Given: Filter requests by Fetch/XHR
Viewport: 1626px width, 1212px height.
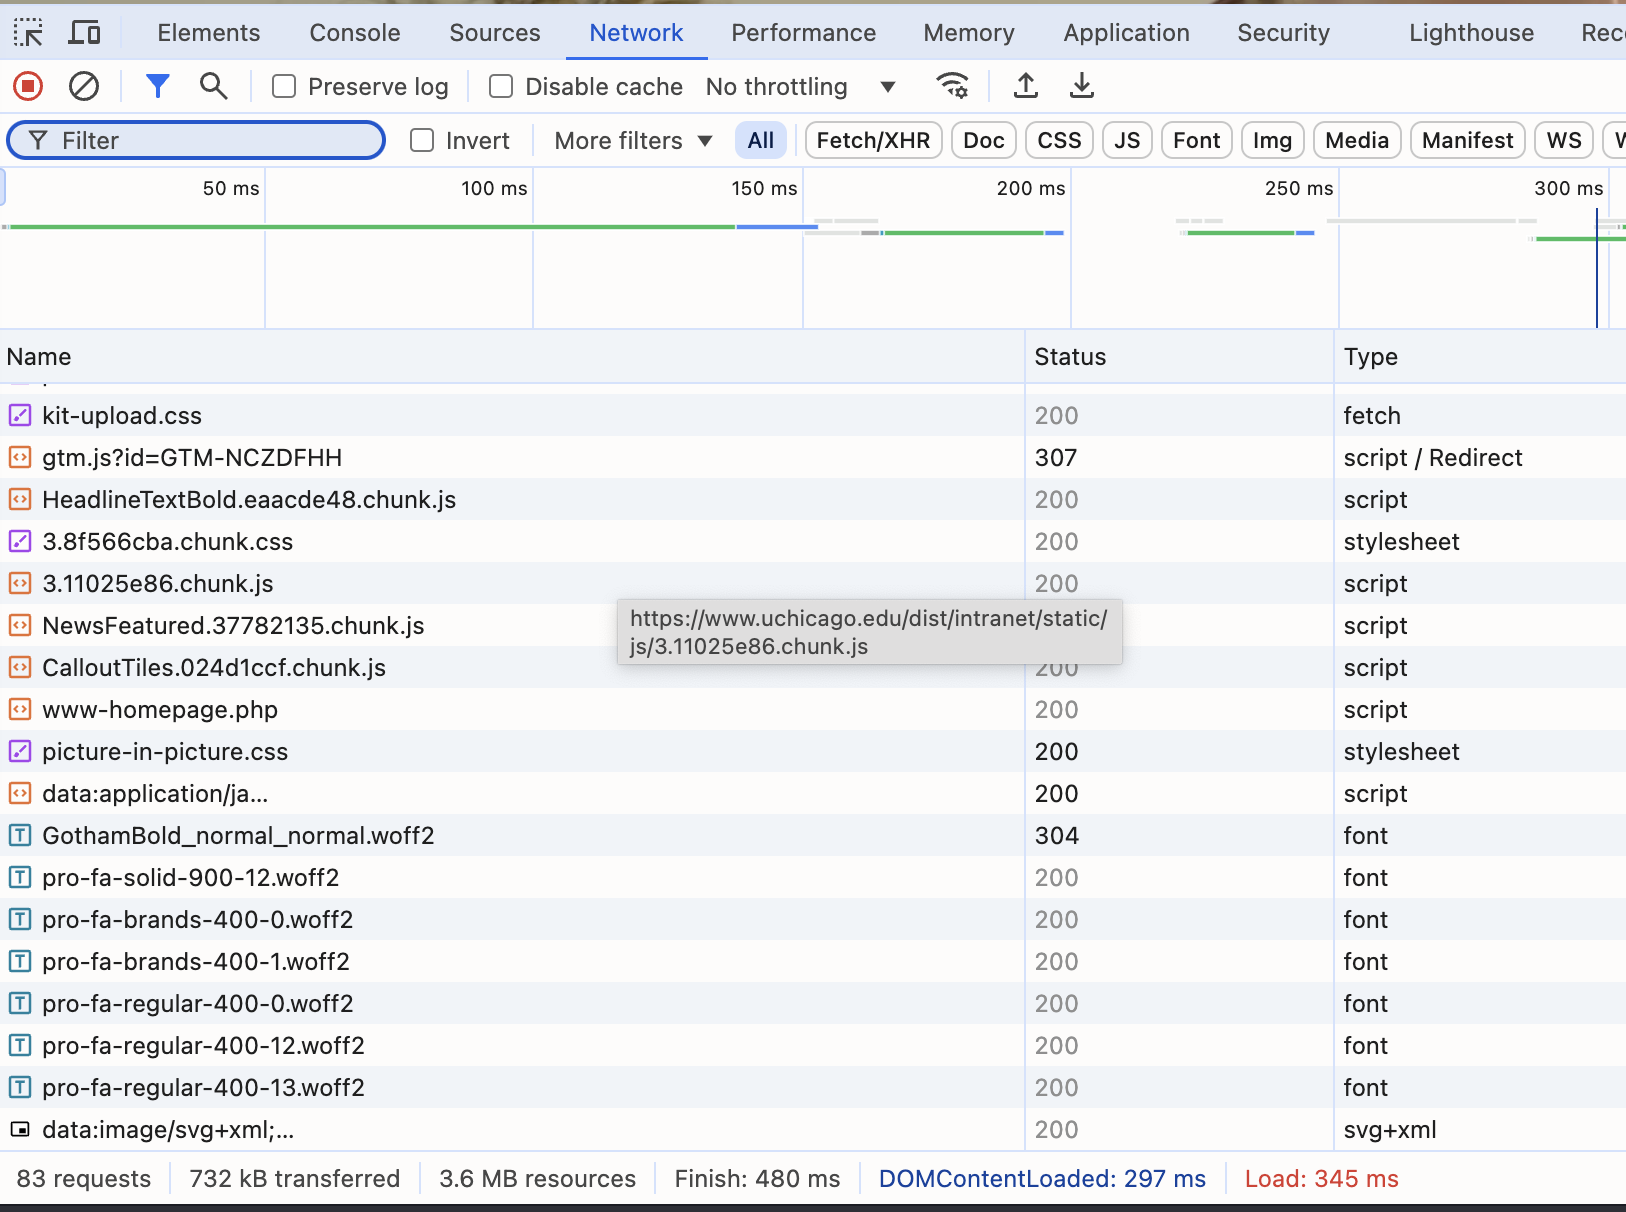Looking at the screenshot, I should (x=873, y=141).
